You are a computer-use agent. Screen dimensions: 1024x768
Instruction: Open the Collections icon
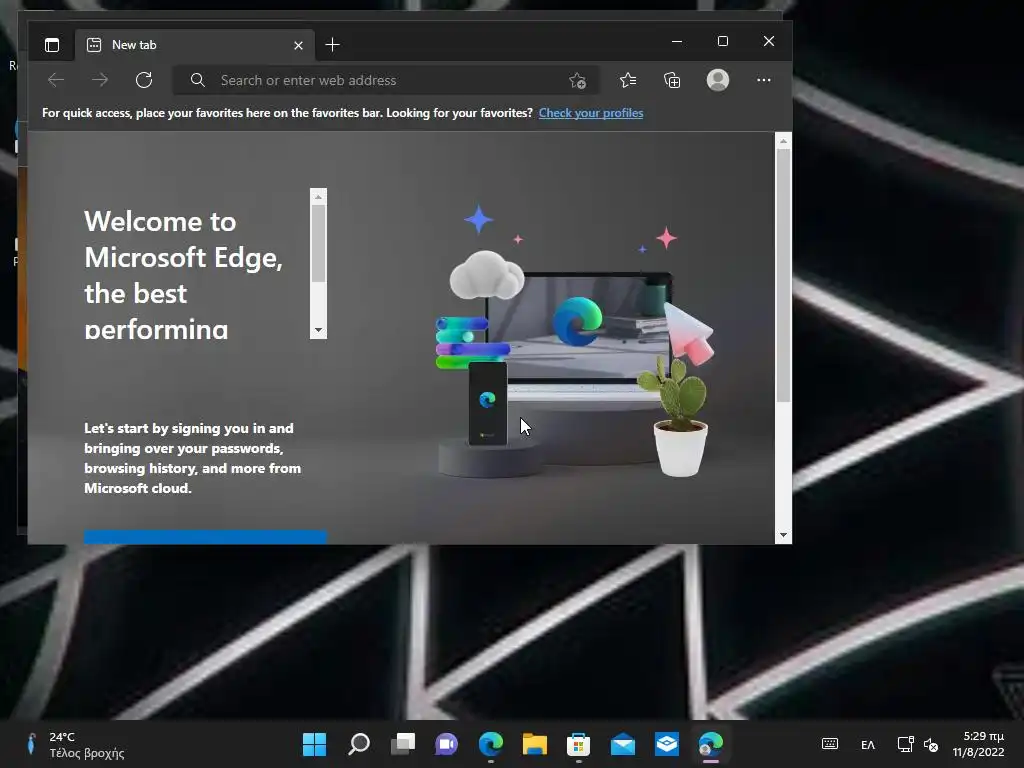tap(672, 80)
